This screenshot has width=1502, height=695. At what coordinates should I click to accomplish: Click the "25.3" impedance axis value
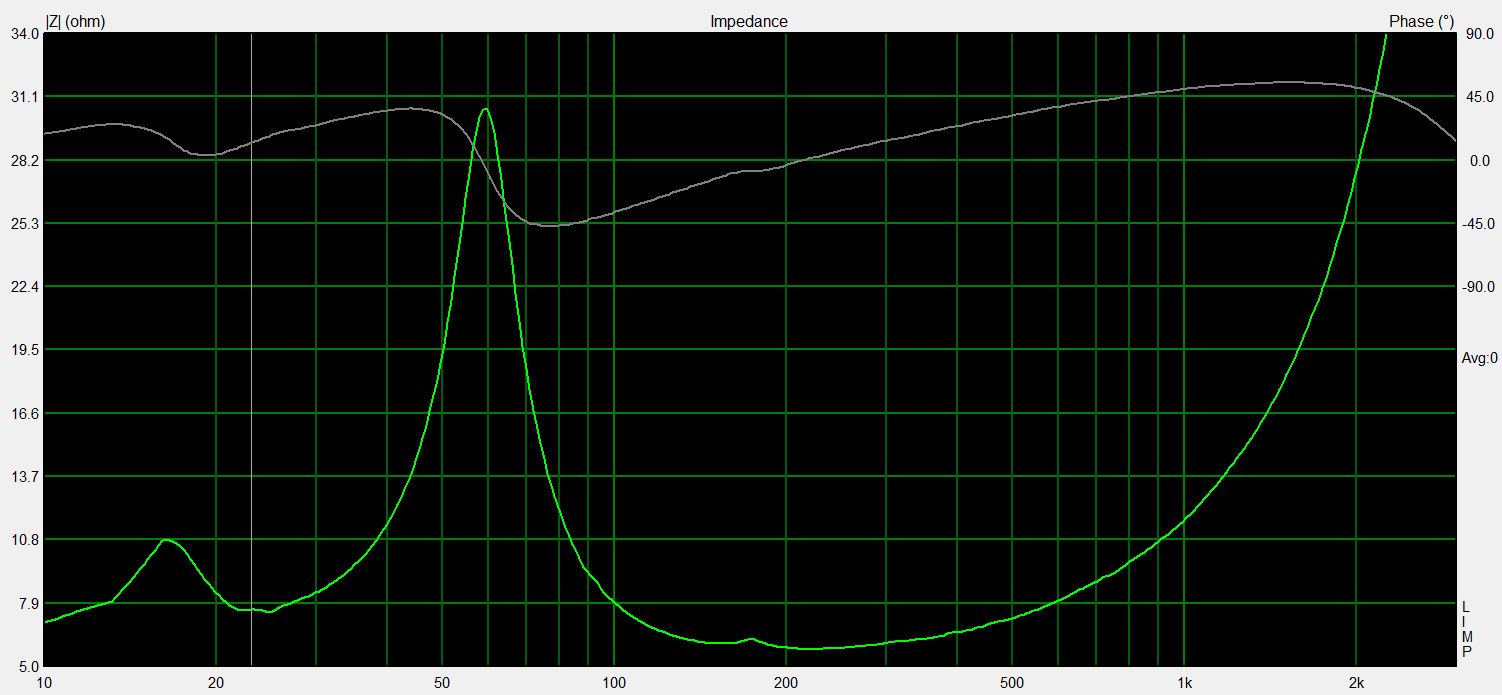click(x=24, y=223)
